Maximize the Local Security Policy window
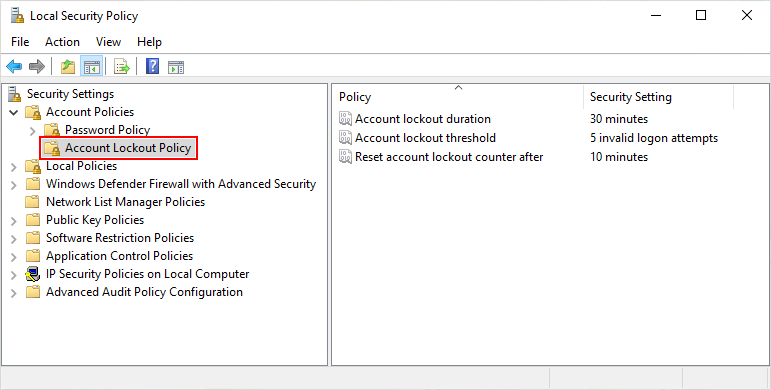Image resolution: width=771 pixels, height=390 pixels. pyautogui.click(x=701, y=15)
